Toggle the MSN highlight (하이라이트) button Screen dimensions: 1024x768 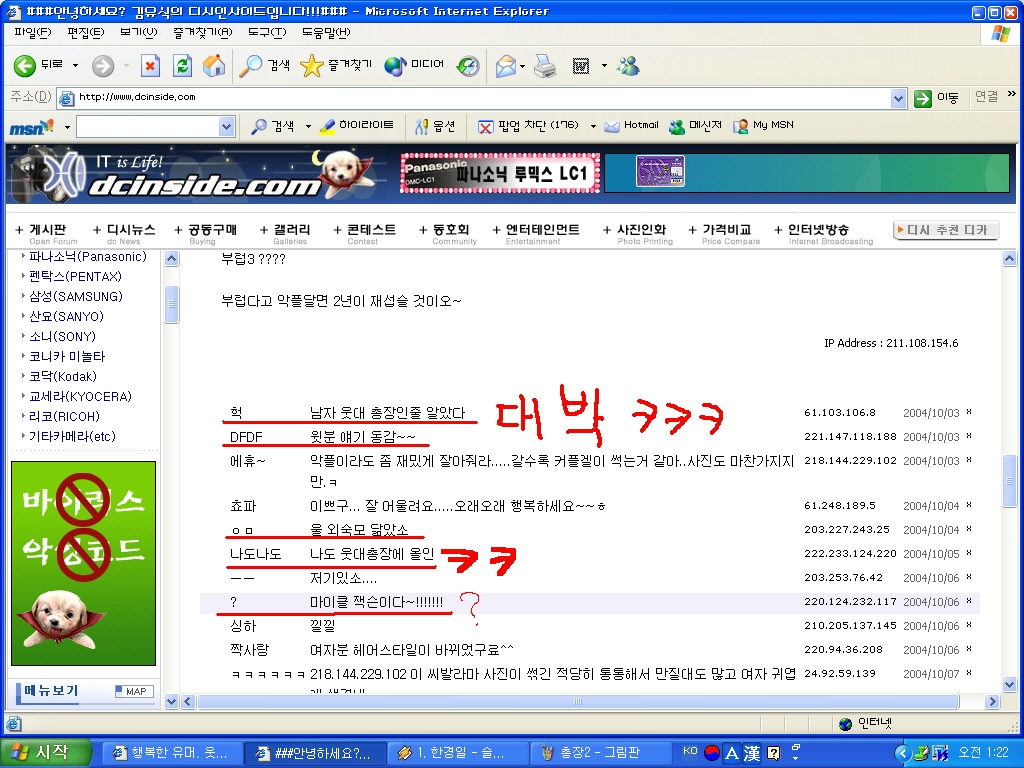coord(357,126)
